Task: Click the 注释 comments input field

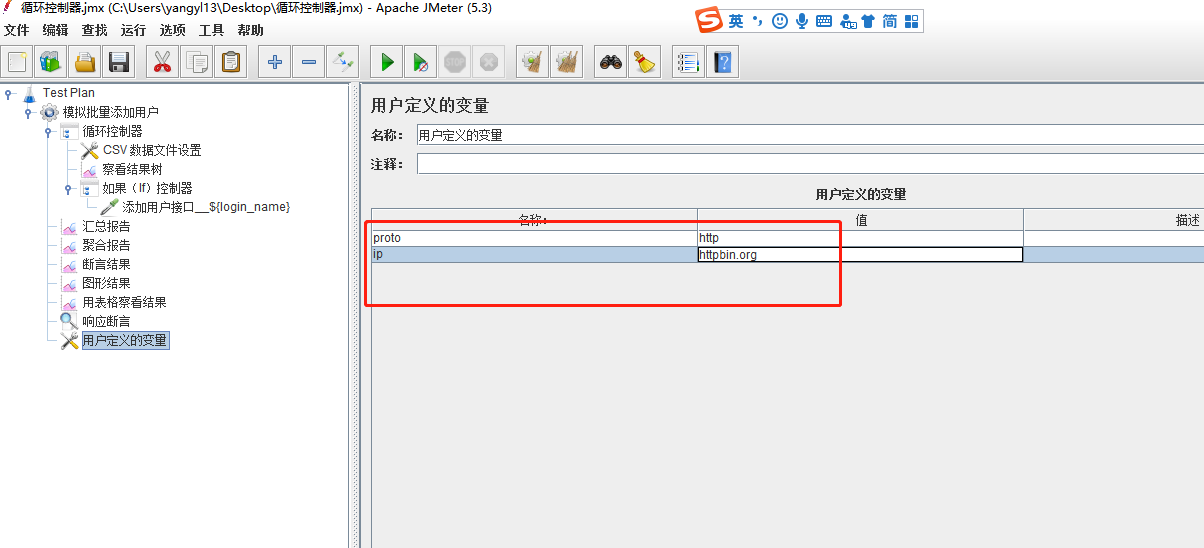Action: 810,163
